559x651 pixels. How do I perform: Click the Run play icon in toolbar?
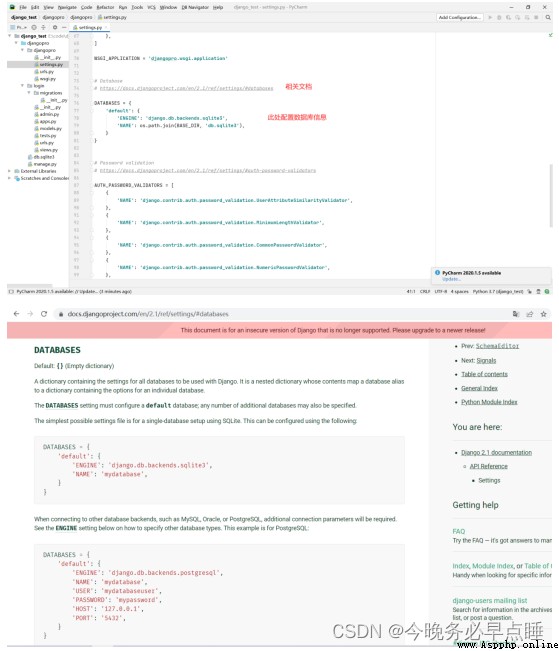click(490, 17)
